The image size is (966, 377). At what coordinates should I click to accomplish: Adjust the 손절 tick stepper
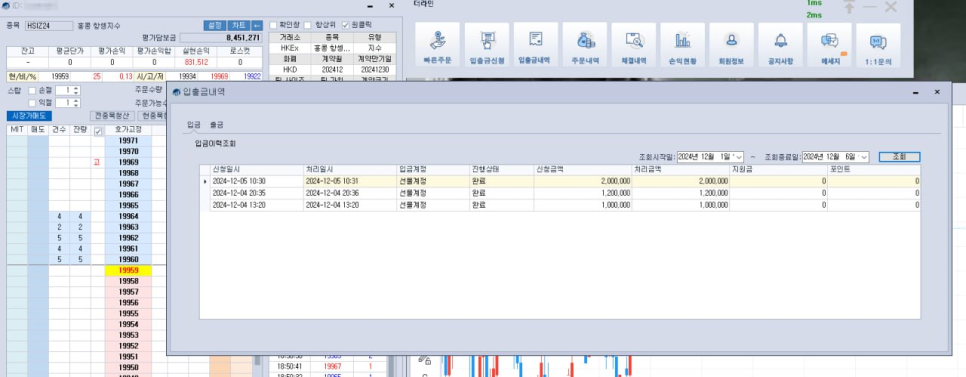(76, 91)
